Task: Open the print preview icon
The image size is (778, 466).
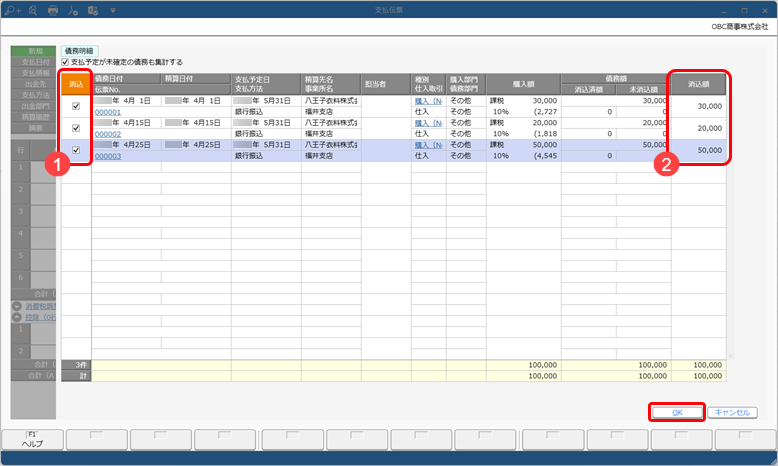Action: coord(33,10)
